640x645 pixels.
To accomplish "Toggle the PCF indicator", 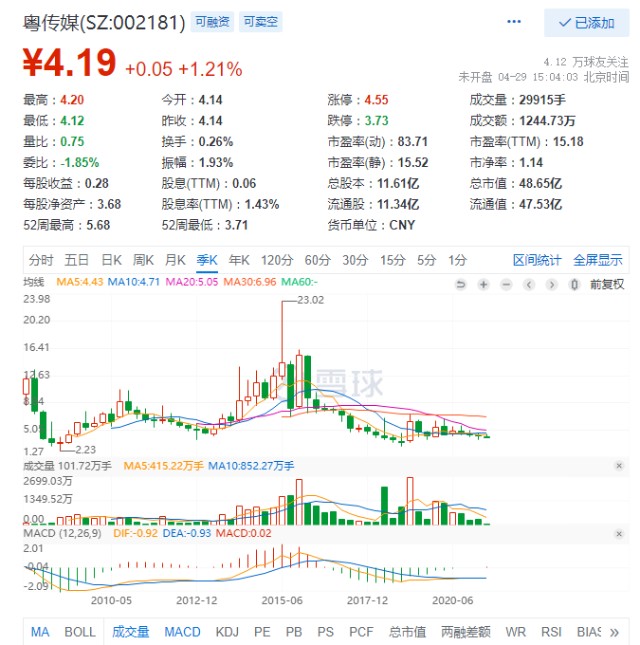I will tap(361, 632).
